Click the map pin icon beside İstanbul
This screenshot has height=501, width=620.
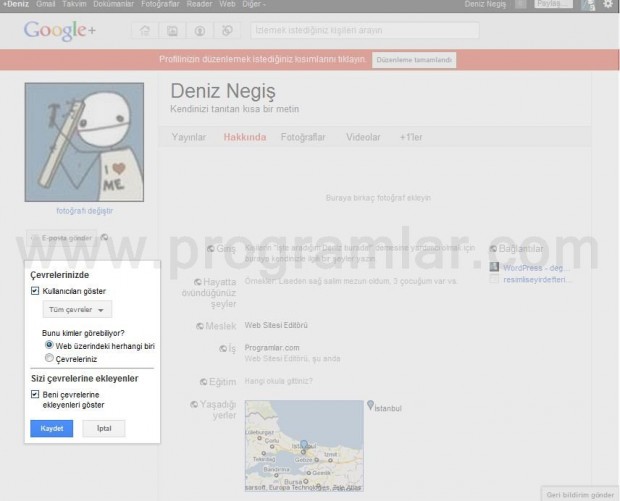point(370,405)
